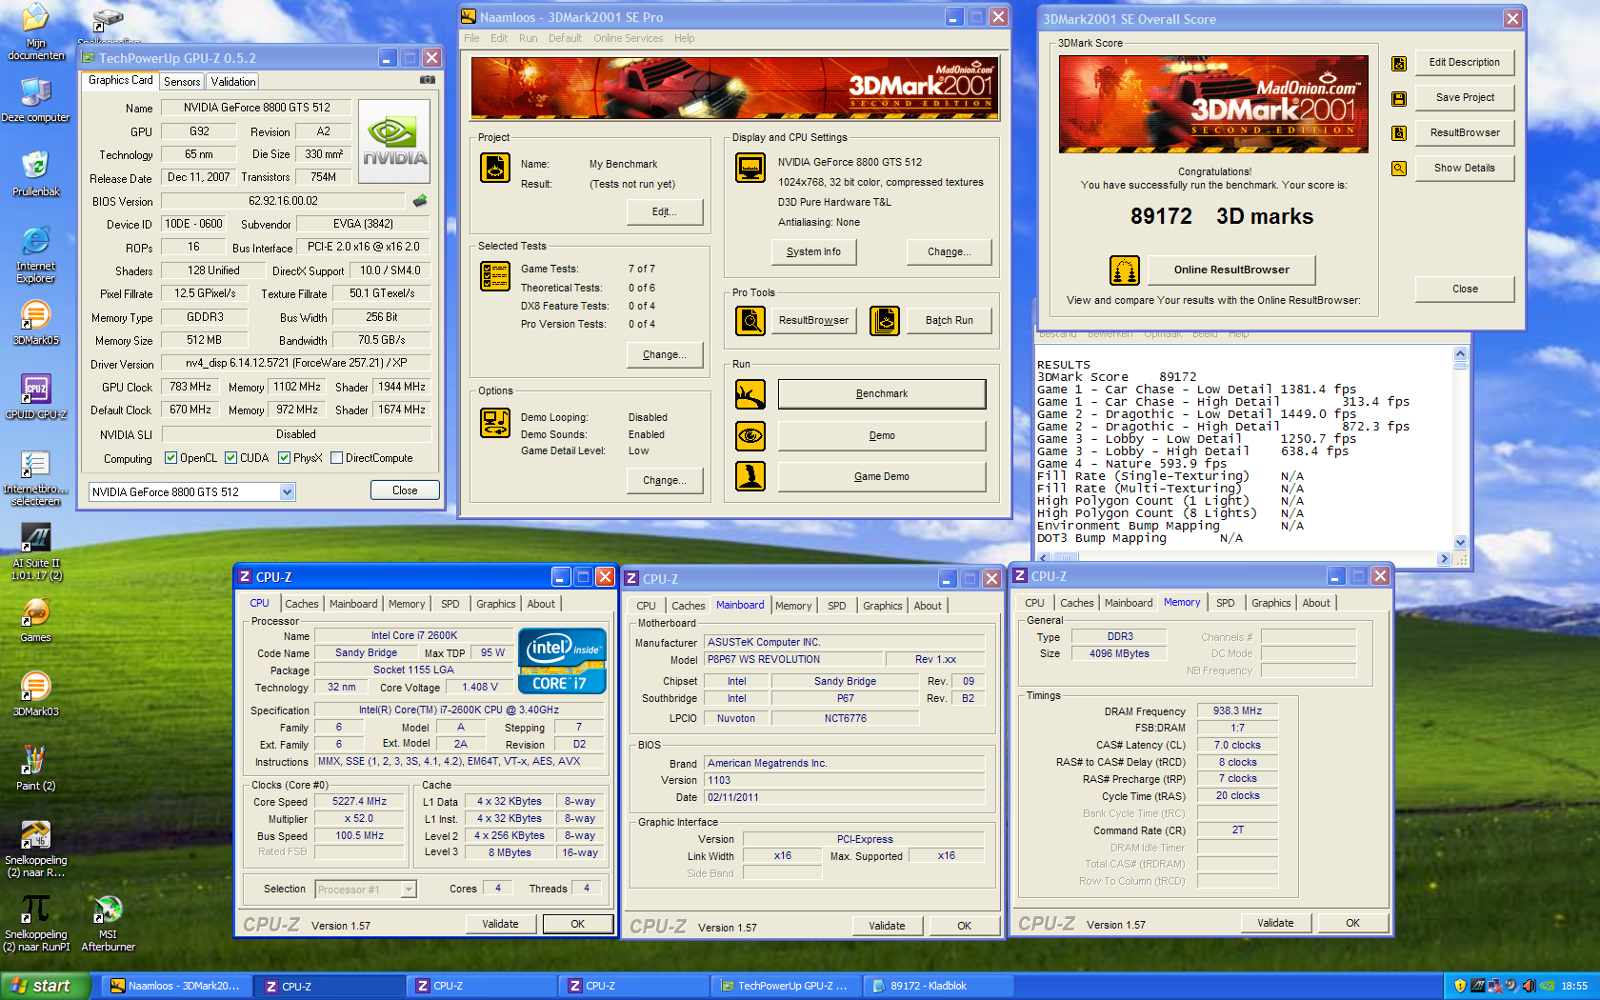Screen dimensions: 1600x1000
Task: Click the Windows start button
Action: pos(46,986)
